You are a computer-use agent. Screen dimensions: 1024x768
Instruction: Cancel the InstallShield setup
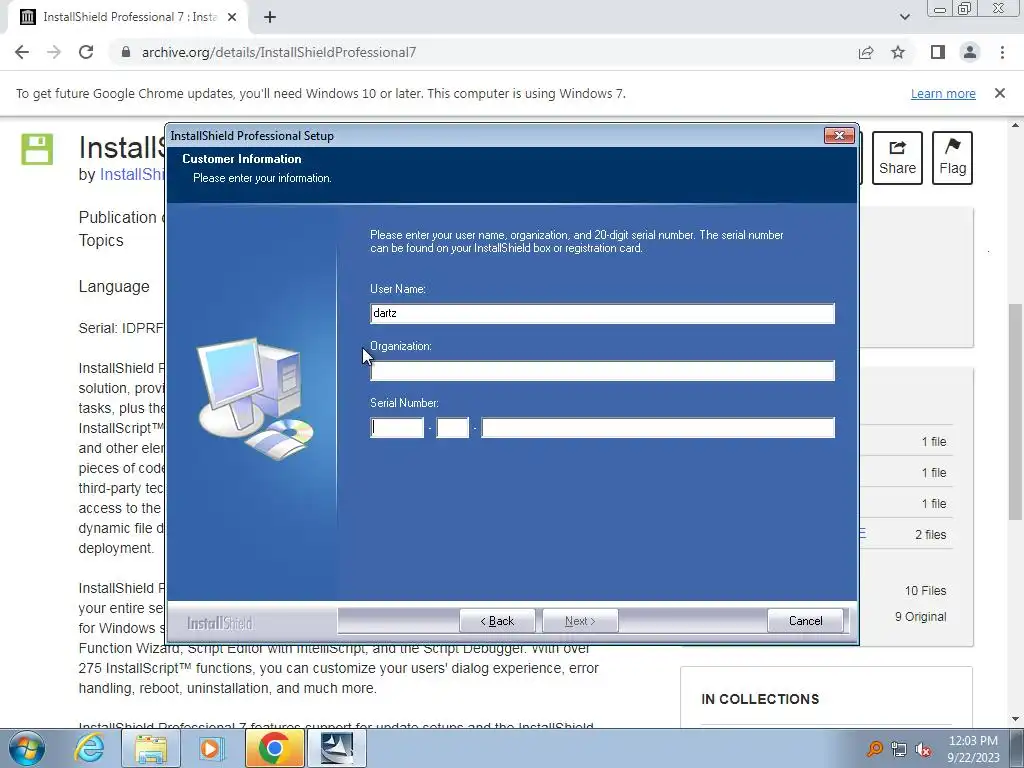point(805,621)
